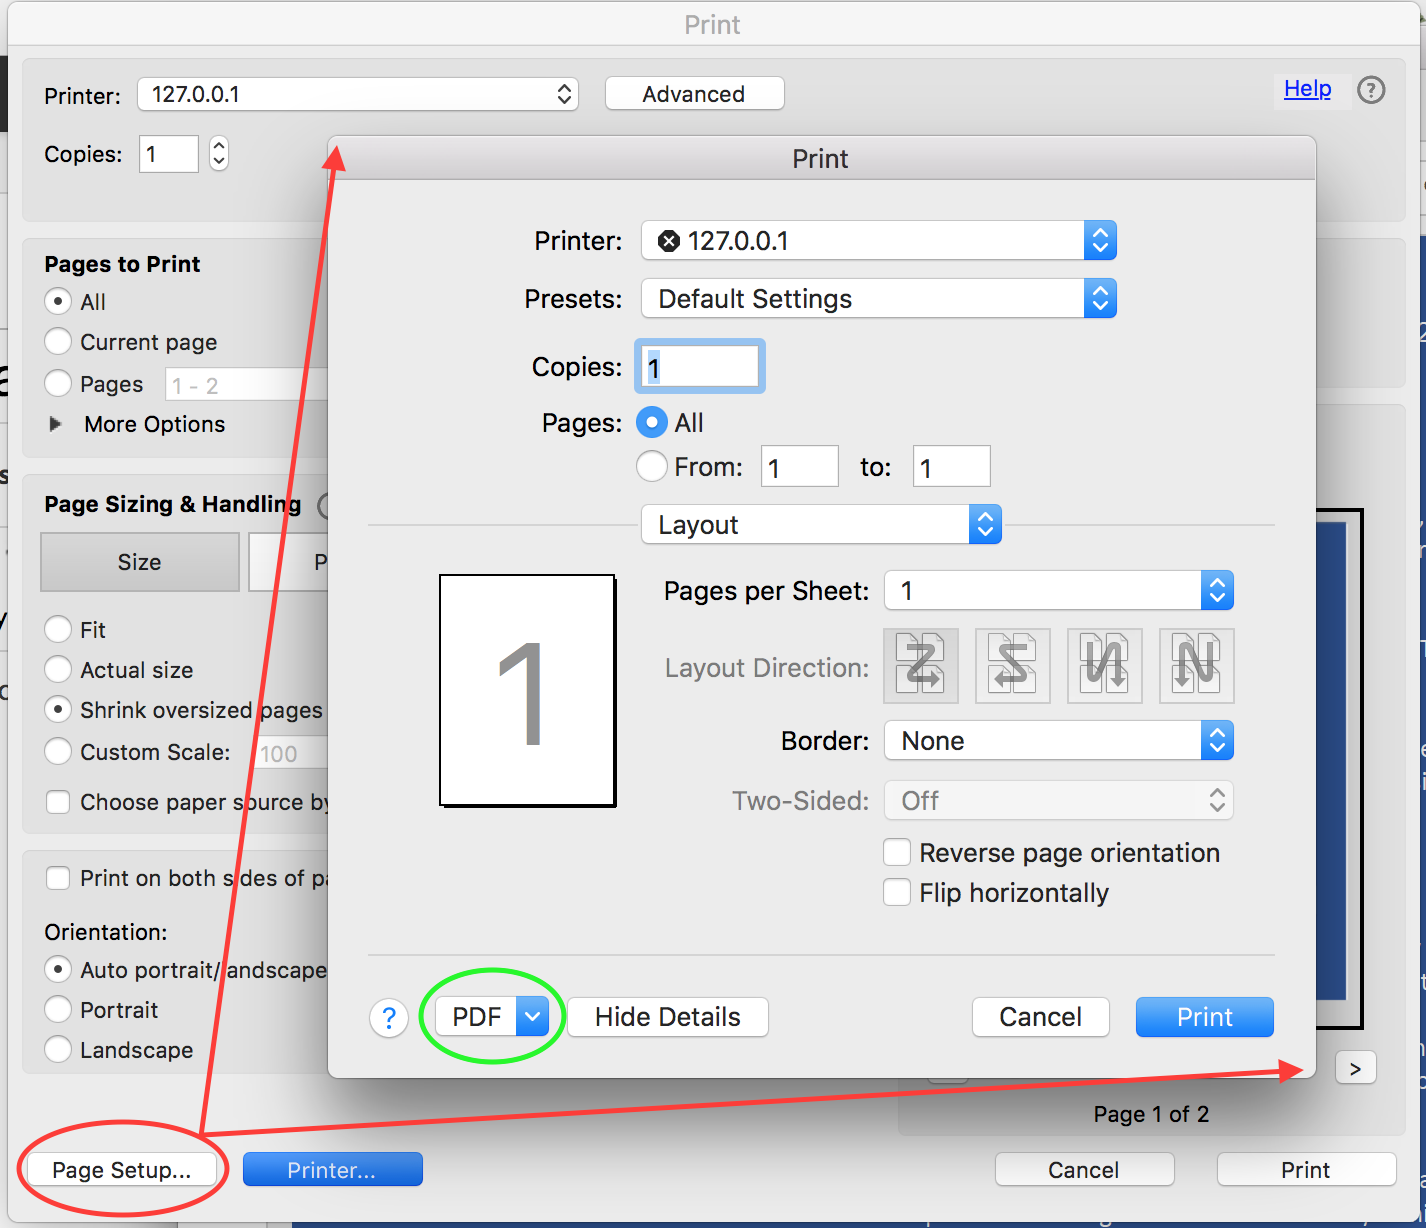Image resolution: width=1426 pixels, height=1228 pixels.
Task: Open the Layout pane selector dropdown
Action: pyautogui.click(x=821, y=525)
